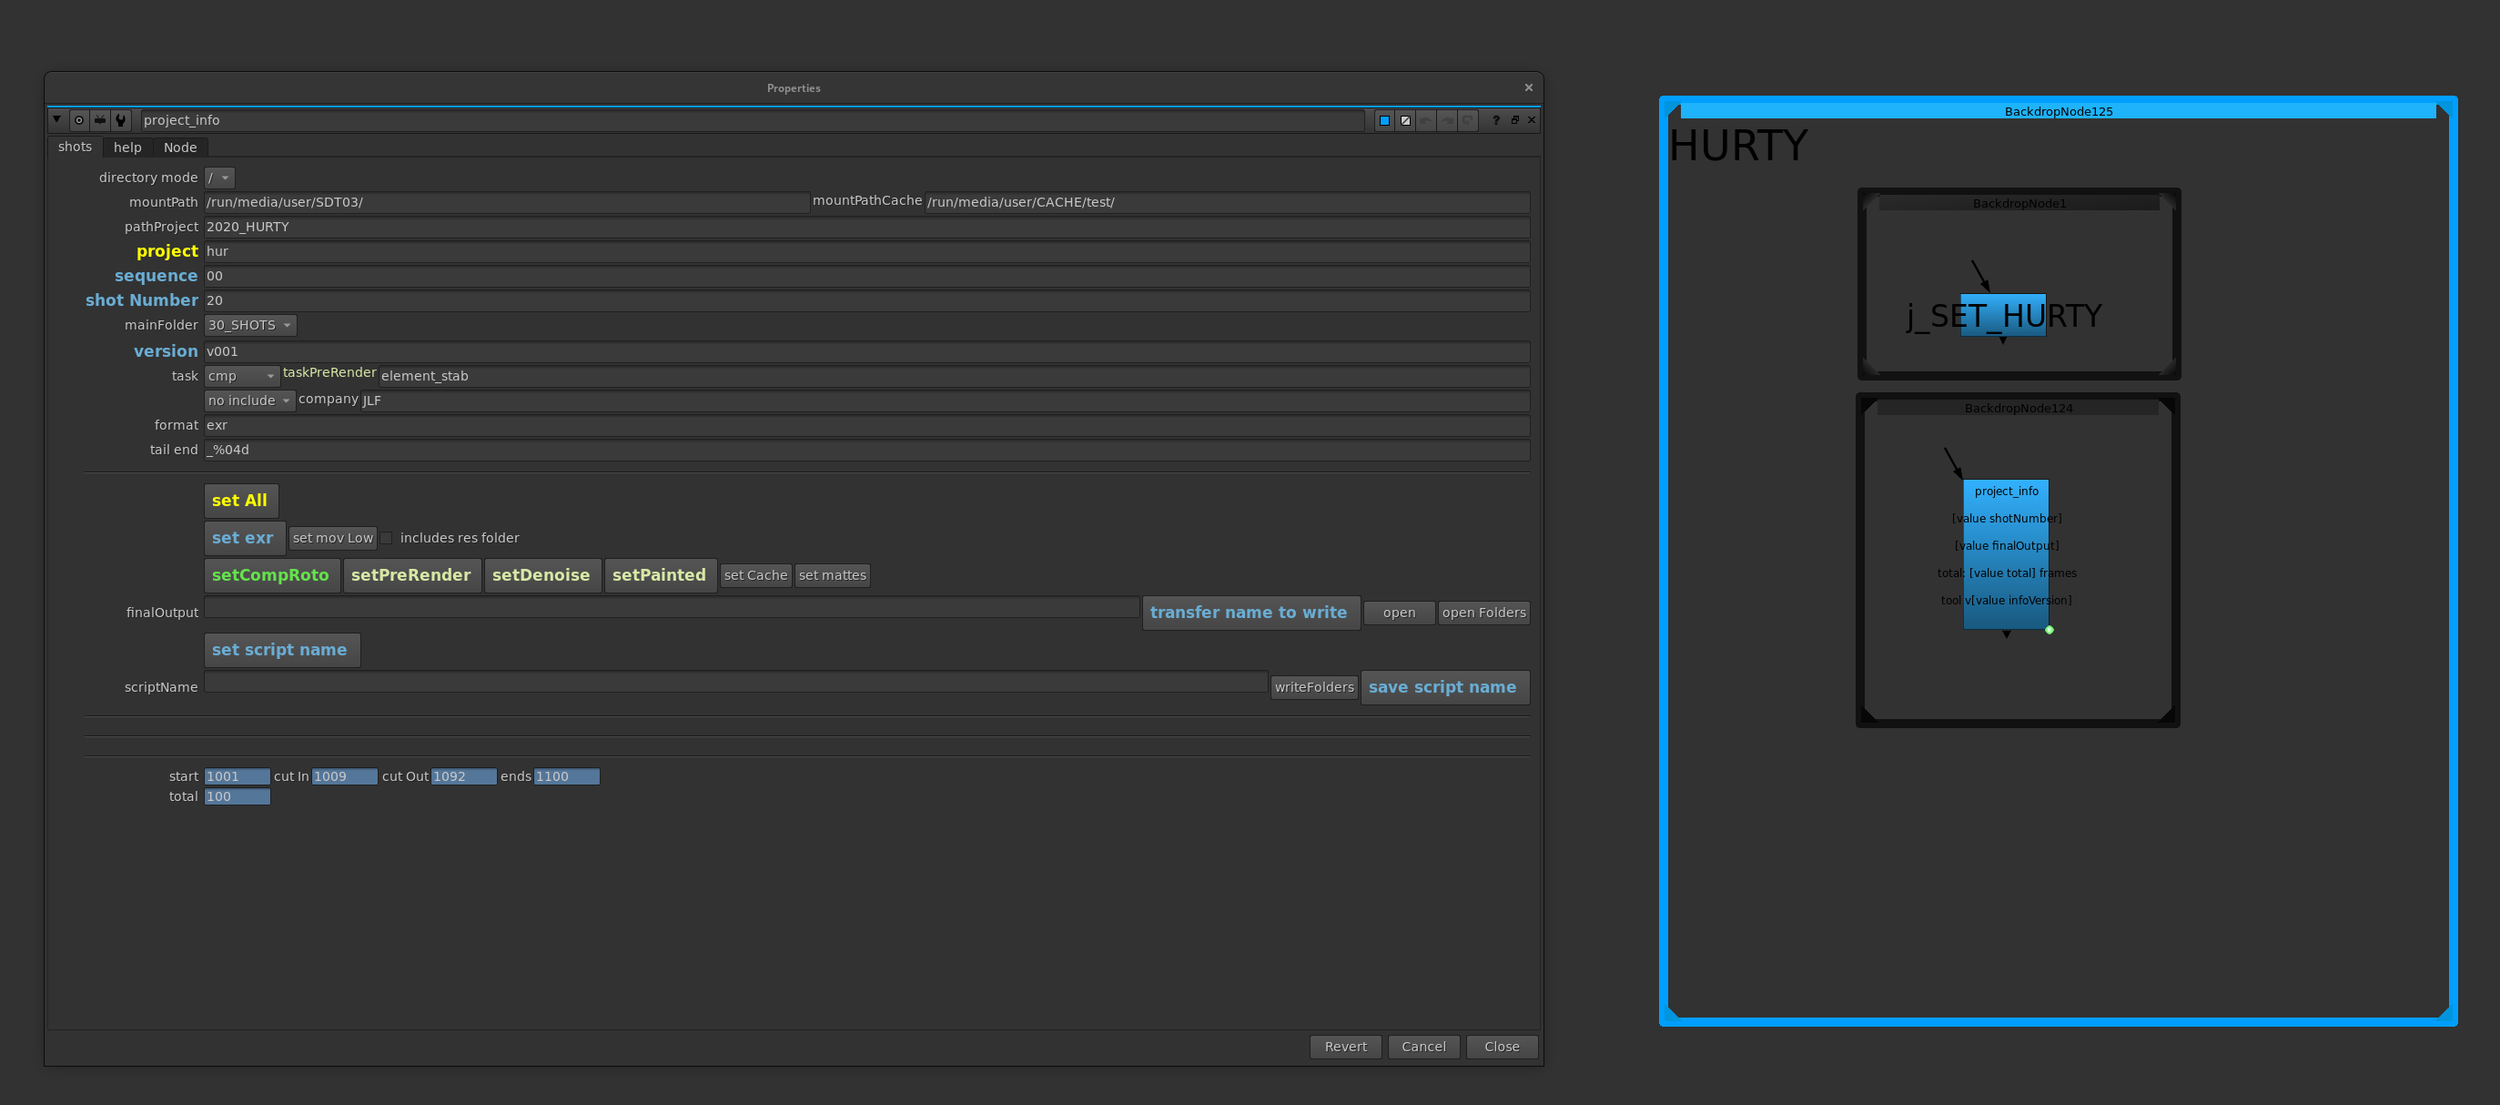Switch to the help tab

click(127, 147)
